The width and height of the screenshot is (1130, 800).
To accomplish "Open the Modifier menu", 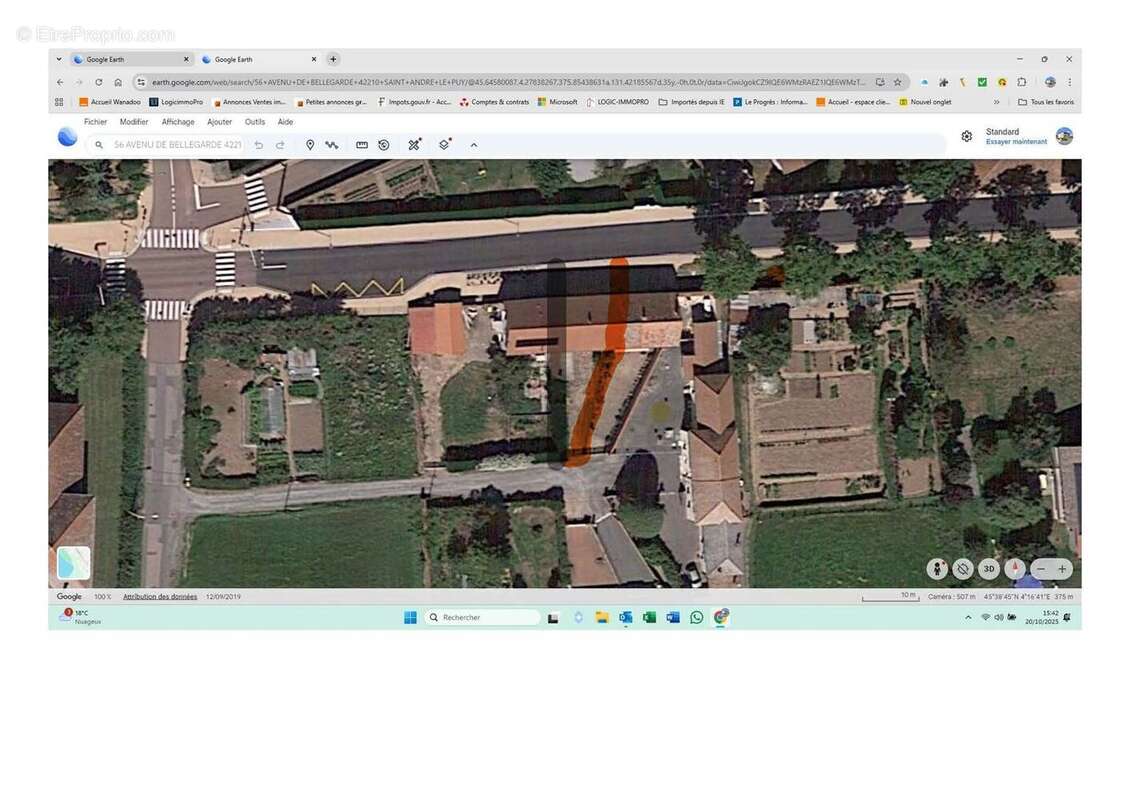I will pos(134,122).
